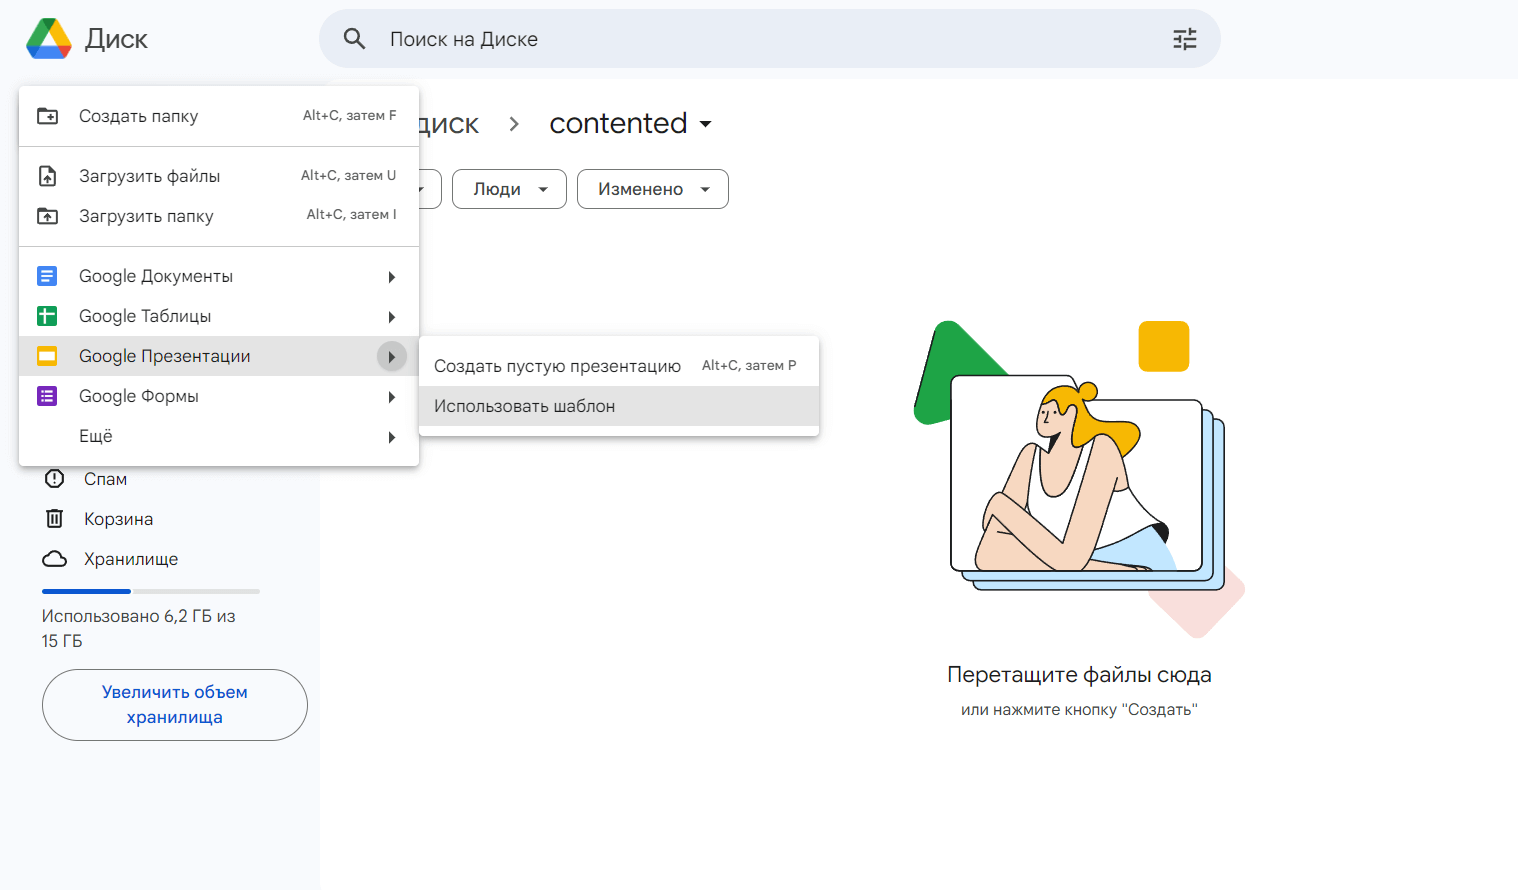This screenshot has height=890, width=1518.
Task: Click the Использовано 6,2 ГБ из 15 ГБ text
Action: [138, 628]
